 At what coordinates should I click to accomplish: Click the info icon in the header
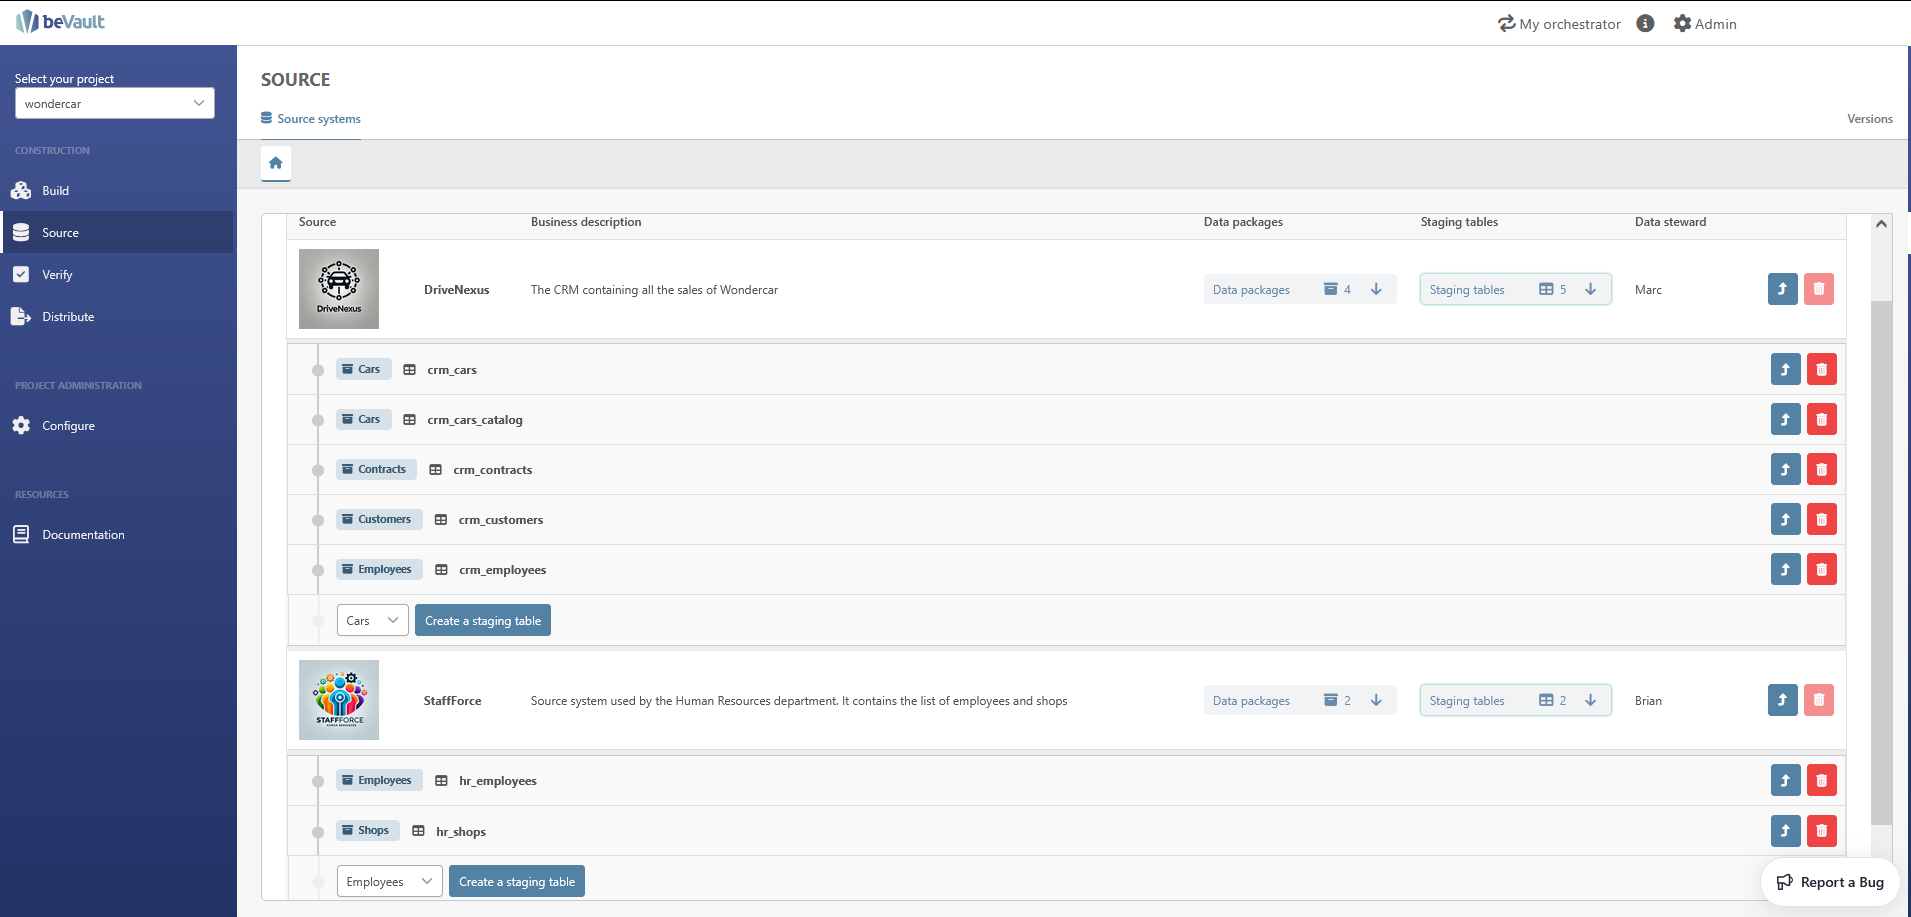click(x=1645, y=24)
